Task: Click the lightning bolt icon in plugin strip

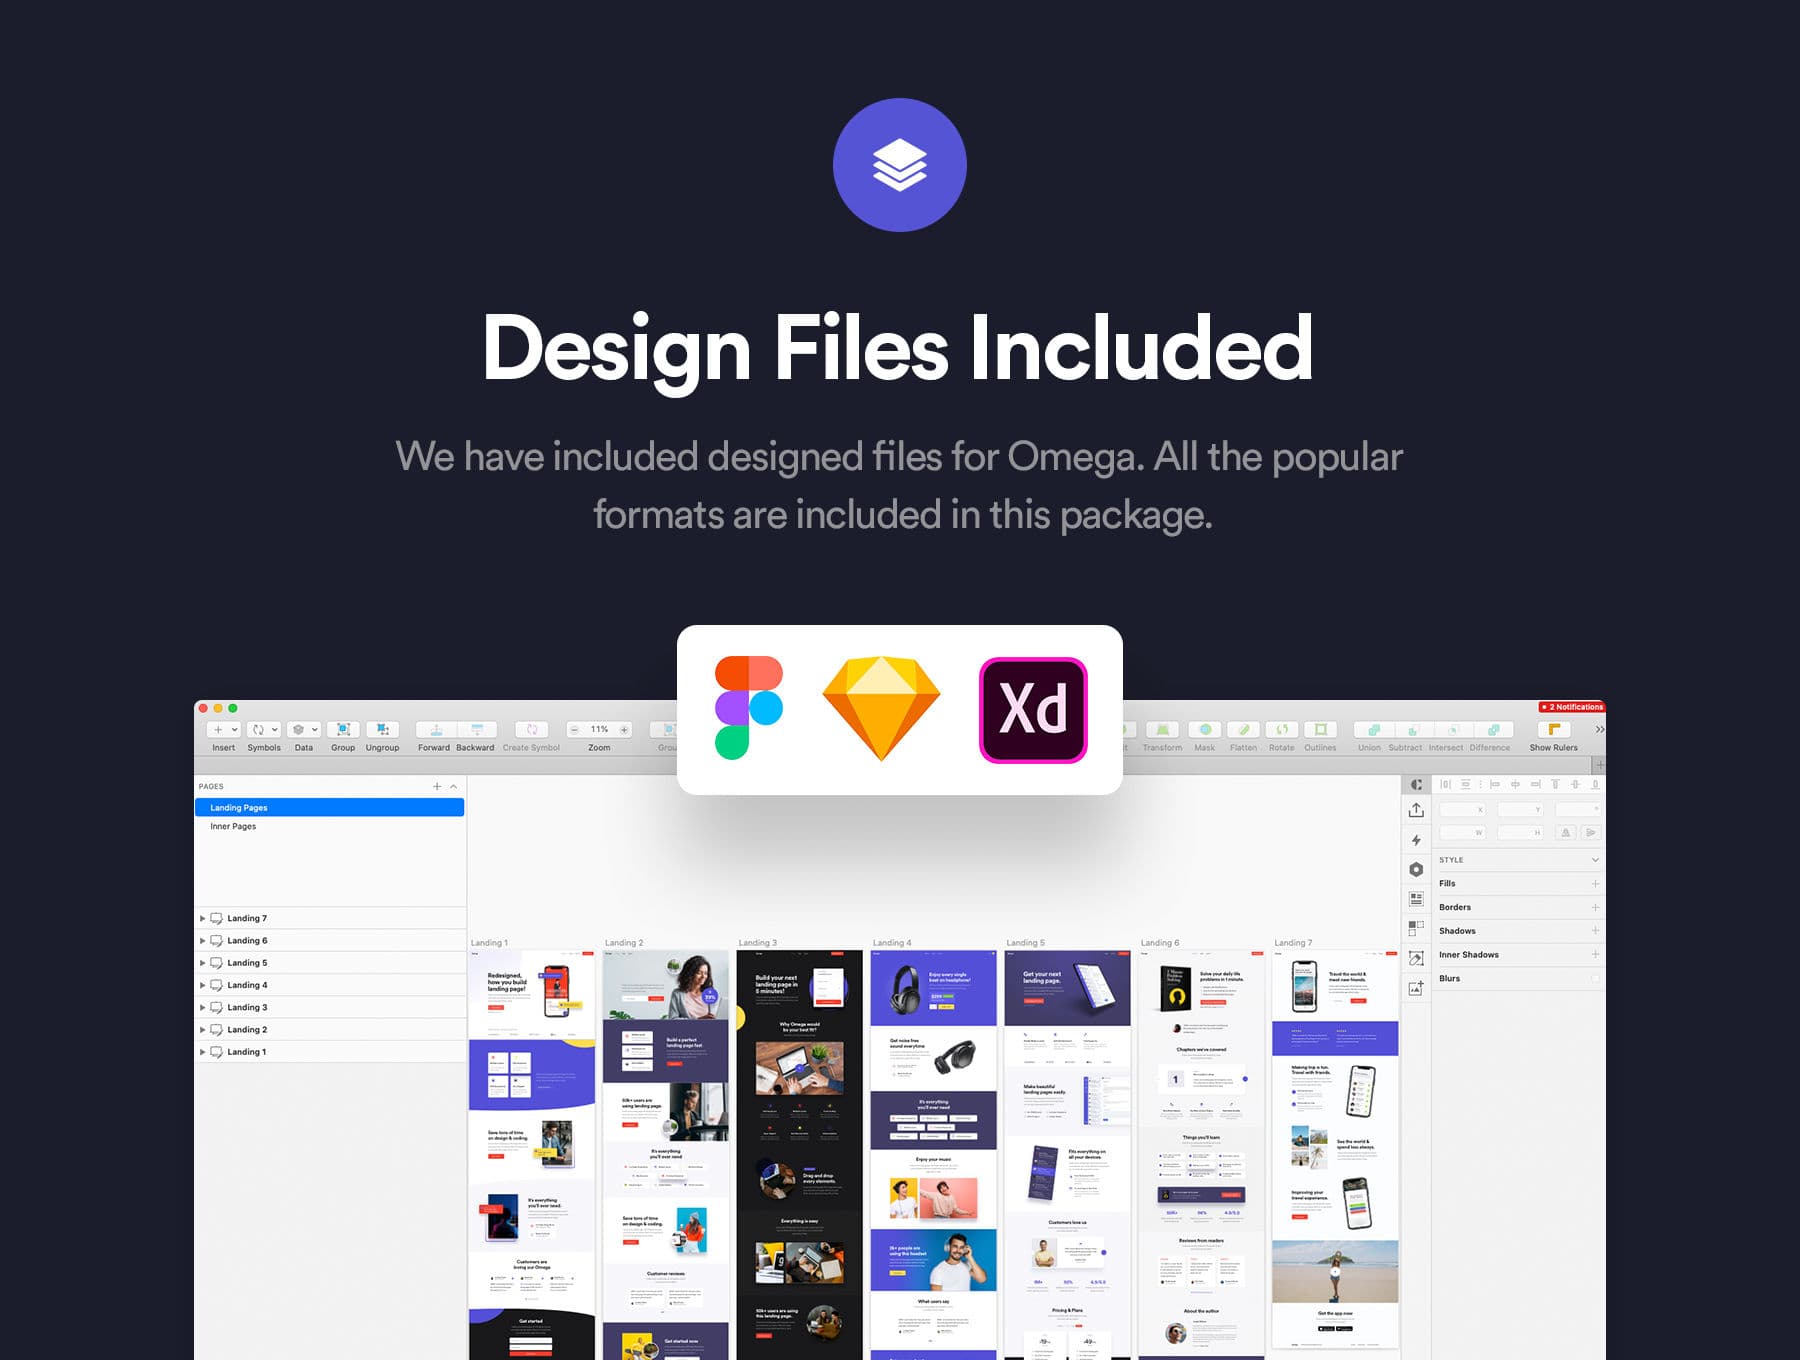Action: point(1416,840)
